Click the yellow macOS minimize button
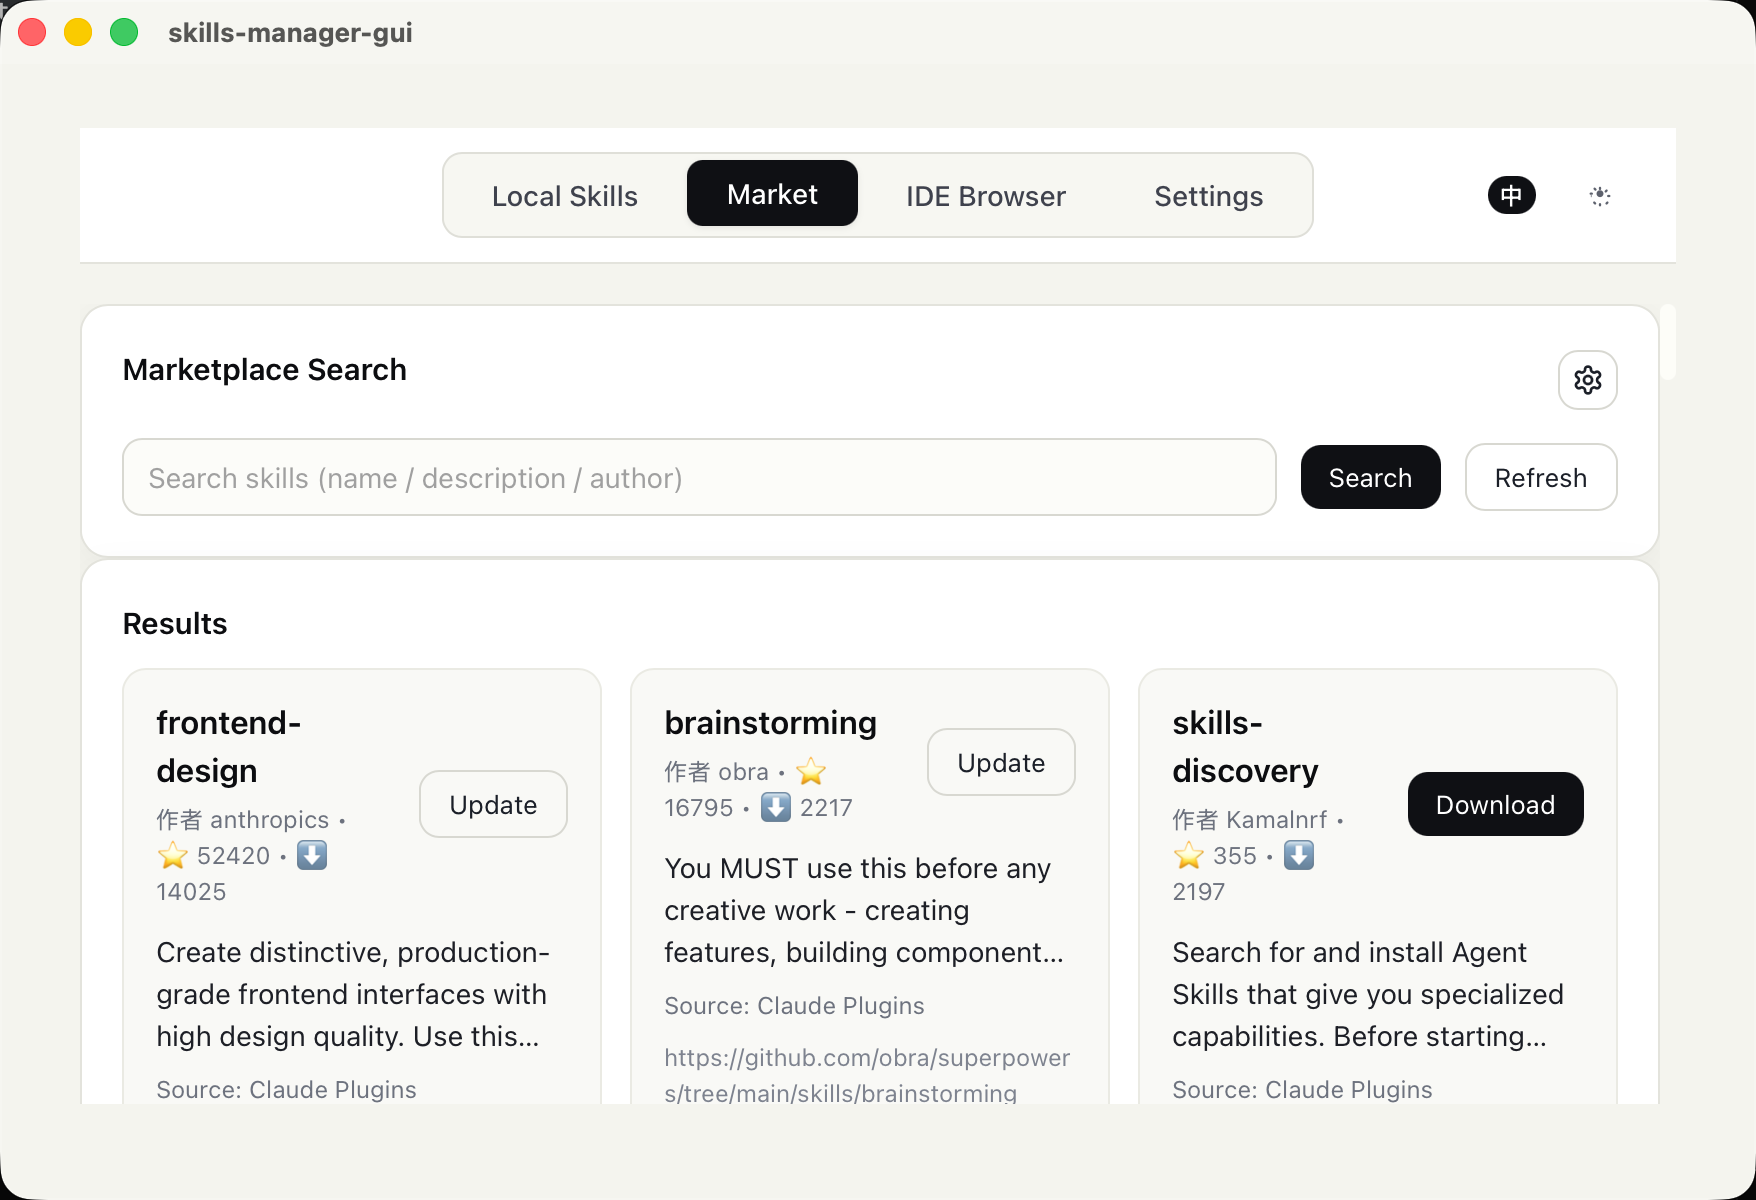The height and width of the screenshot is (1200, 1756). (x=78, y=32)
